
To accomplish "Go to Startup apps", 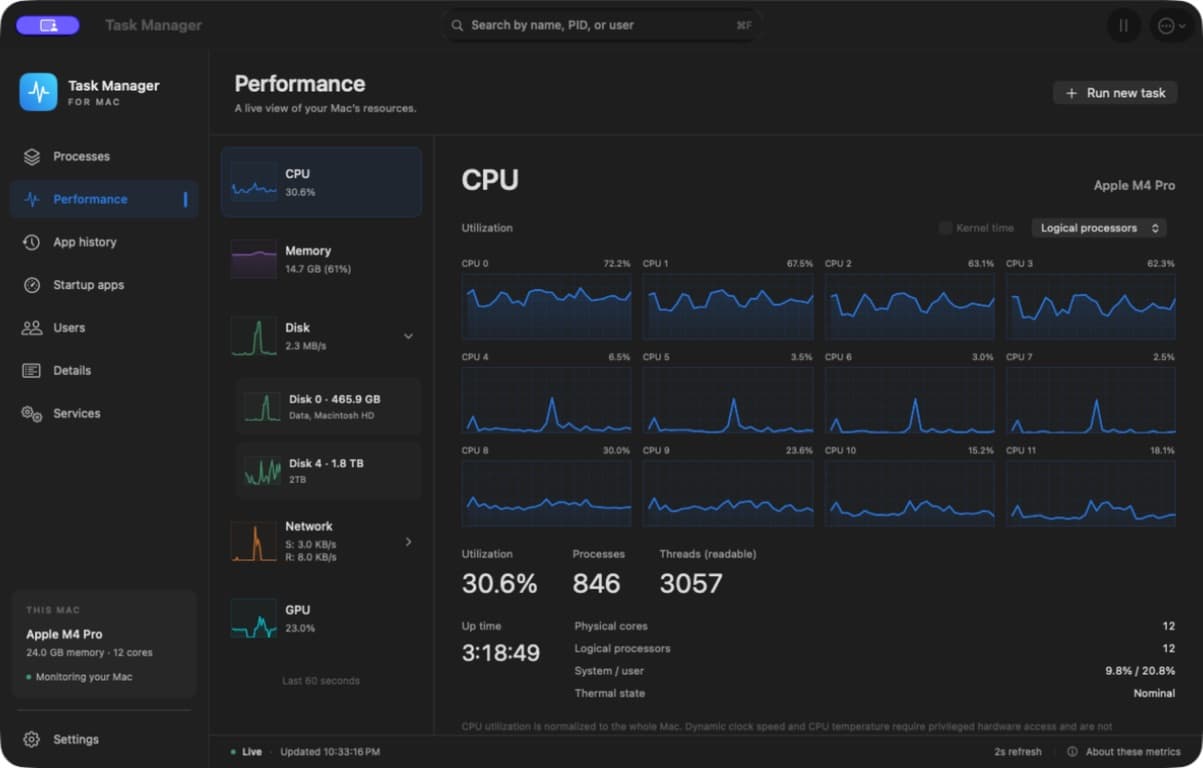I will (104, 285).
